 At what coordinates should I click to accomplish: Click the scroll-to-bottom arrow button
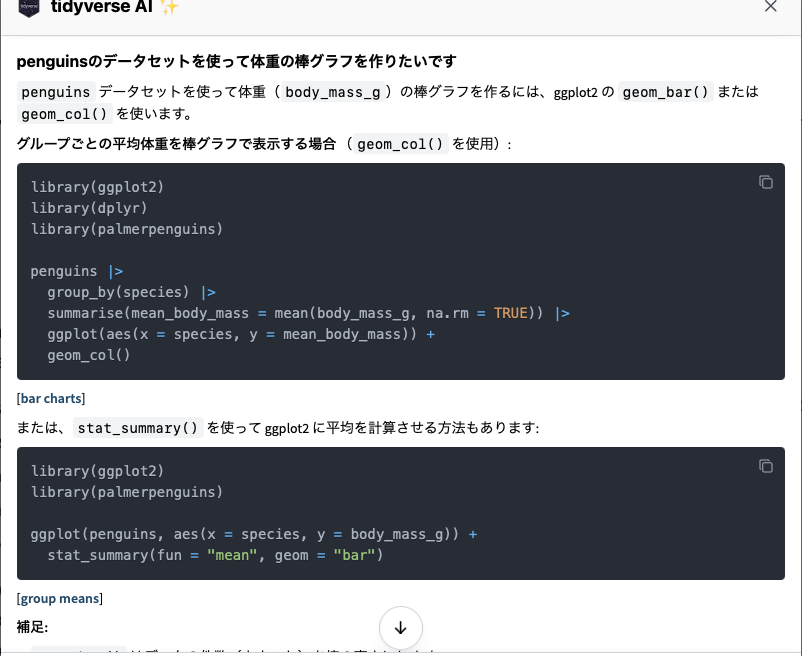point(401,628)
